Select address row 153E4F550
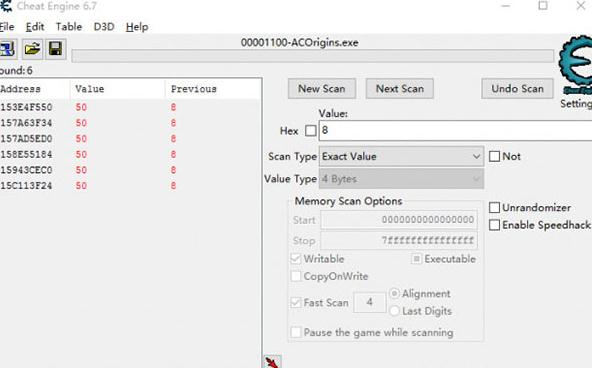The width and height of the screenshot is (592, 368). (x=130, y=107)
